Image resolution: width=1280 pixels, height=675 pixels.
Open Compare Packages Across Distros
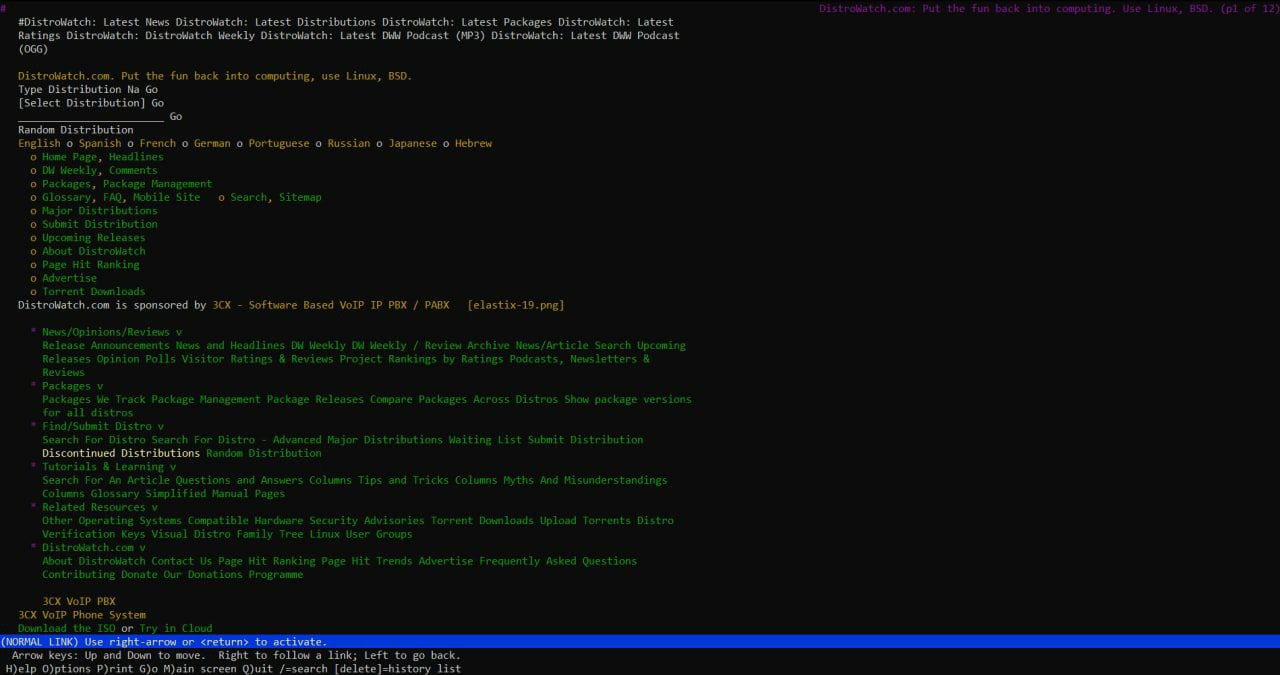click(x=464, y=400)
